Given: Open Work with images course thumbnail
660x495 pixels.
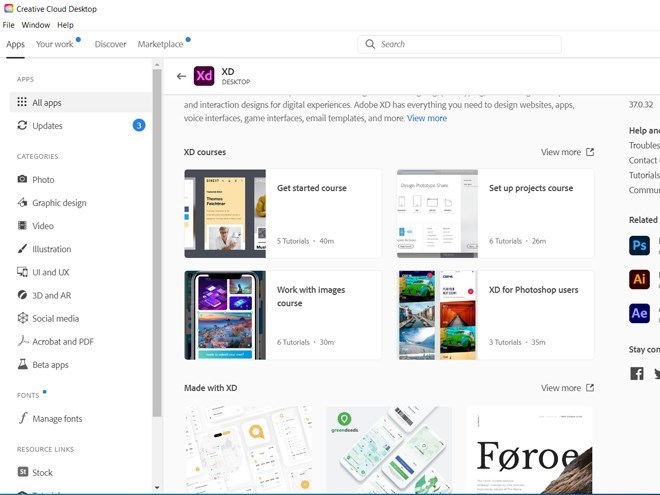Looking at the screenshot, I should click(x=225, y=315).
